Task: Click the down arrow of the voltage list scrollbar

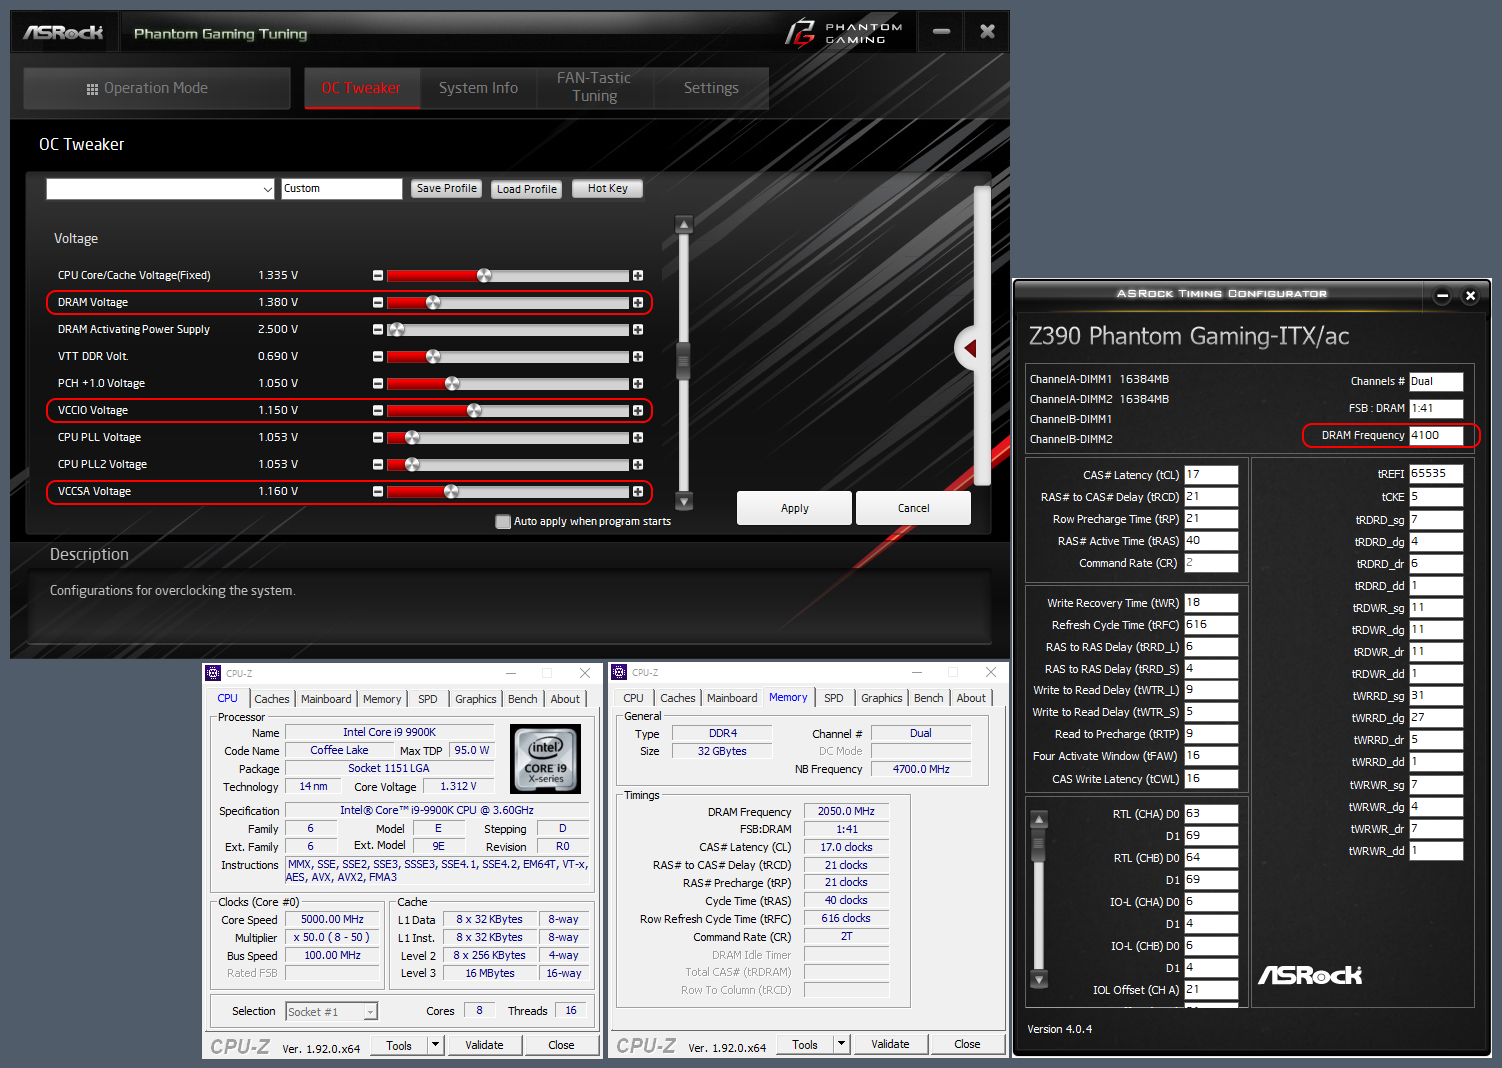Action: click(684, 501)
